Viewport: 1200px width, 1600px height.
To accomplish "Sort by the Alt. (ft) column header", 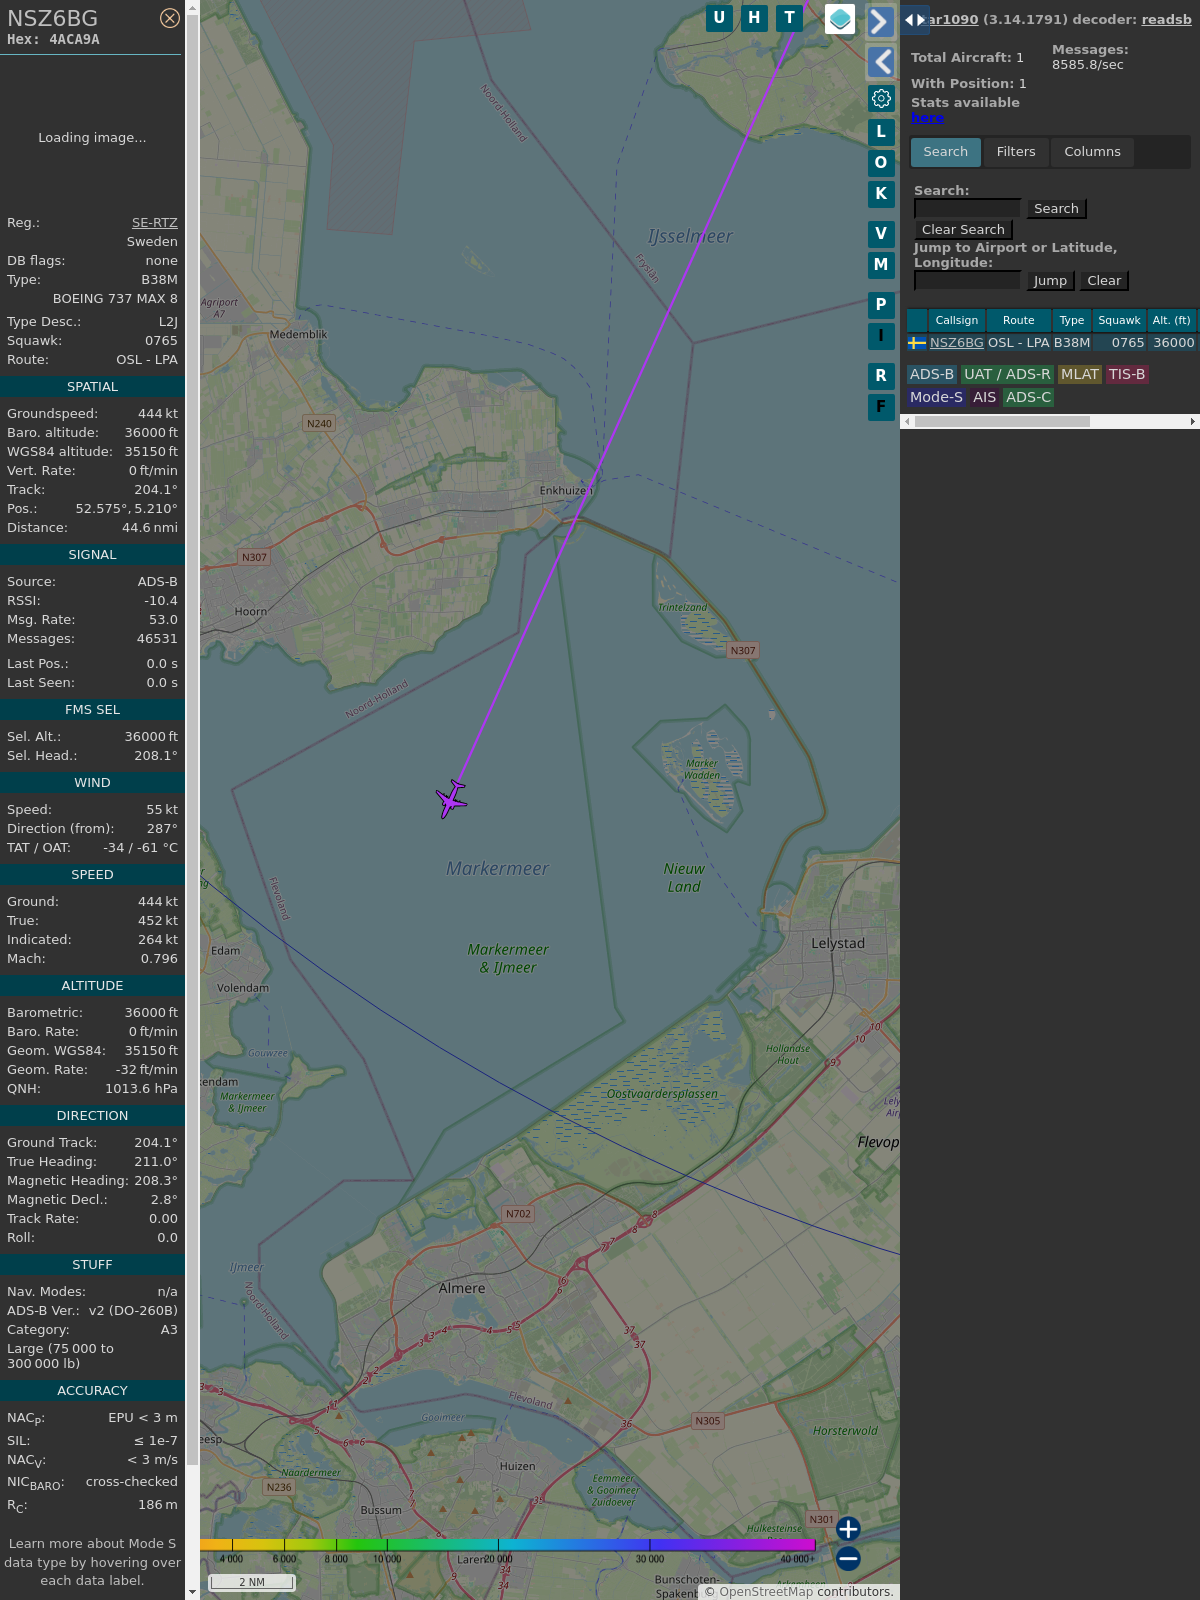I will click(x=1171, y=321).
